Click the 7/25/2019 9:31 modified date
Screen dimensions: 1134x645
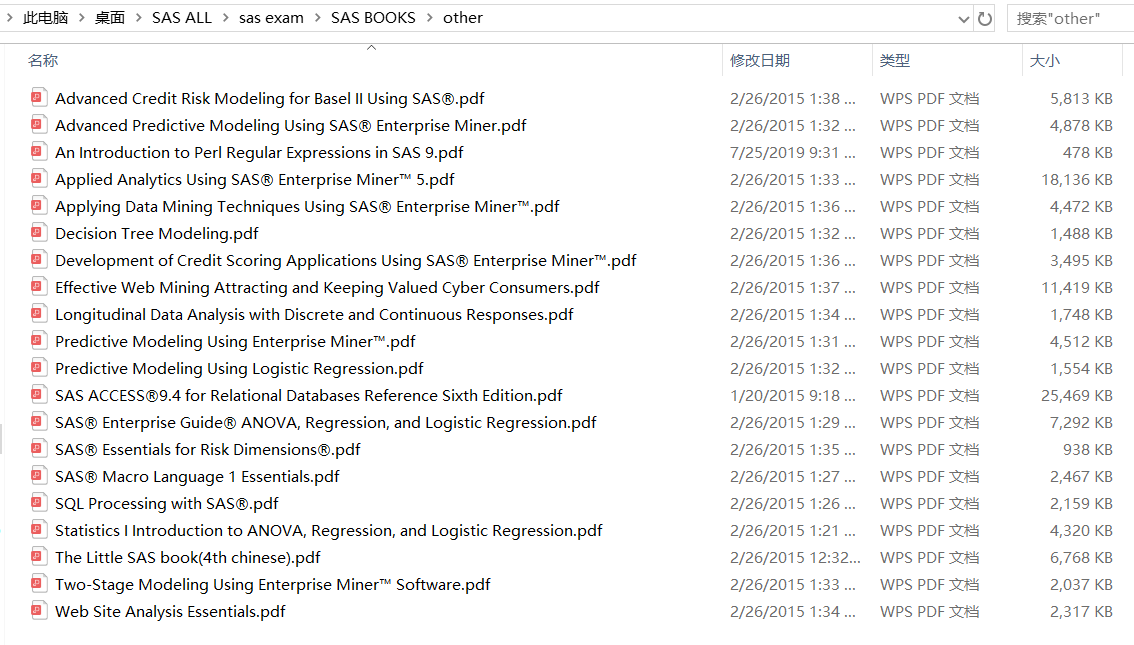tap(793, 153)
